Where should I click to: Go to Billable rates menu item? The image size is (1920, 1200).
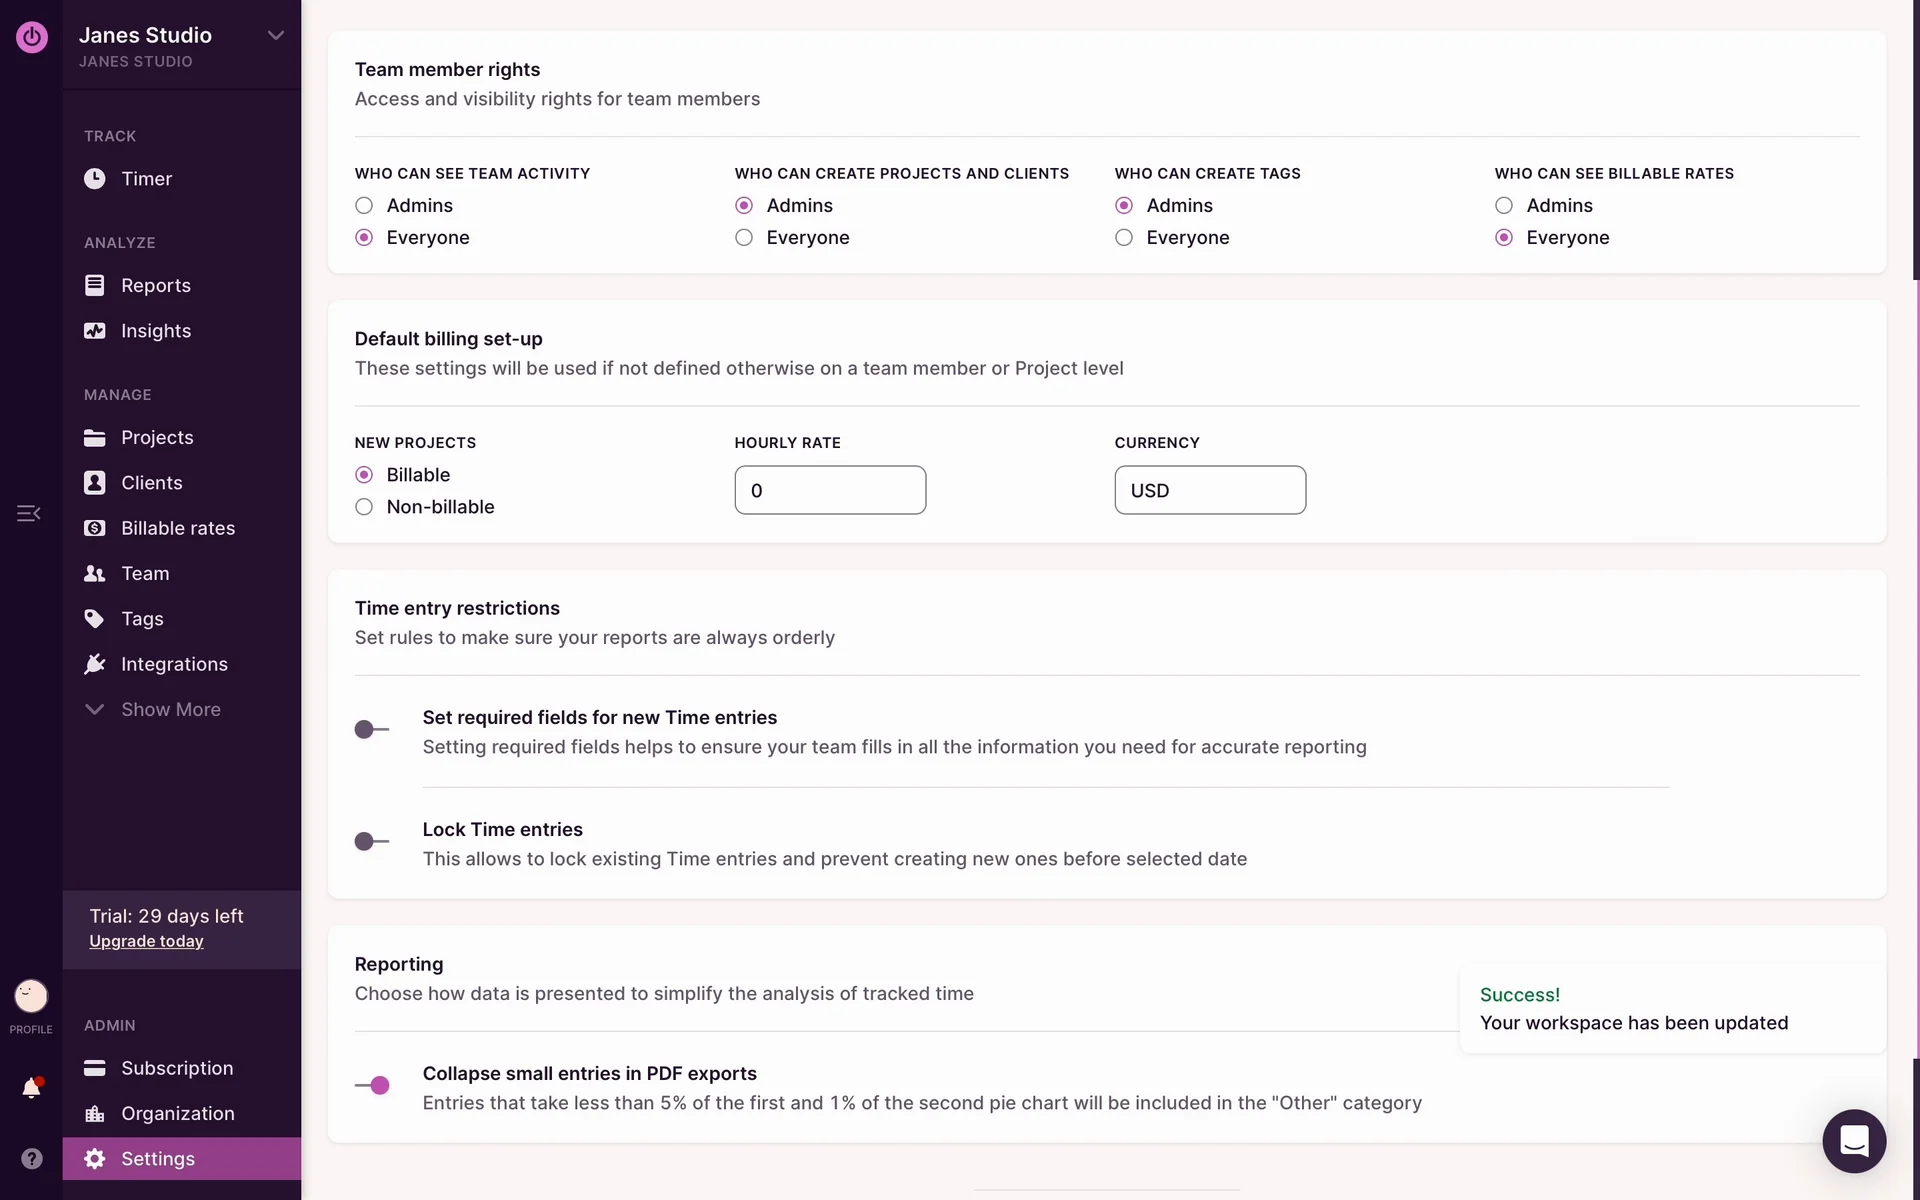tap(177, 528)
